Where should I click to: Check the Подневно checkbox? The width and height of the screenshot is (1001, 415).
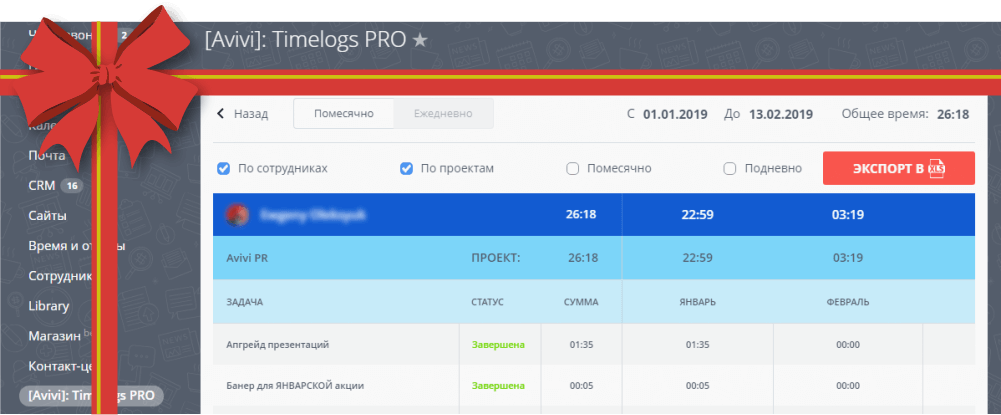(x=730, y=169)
